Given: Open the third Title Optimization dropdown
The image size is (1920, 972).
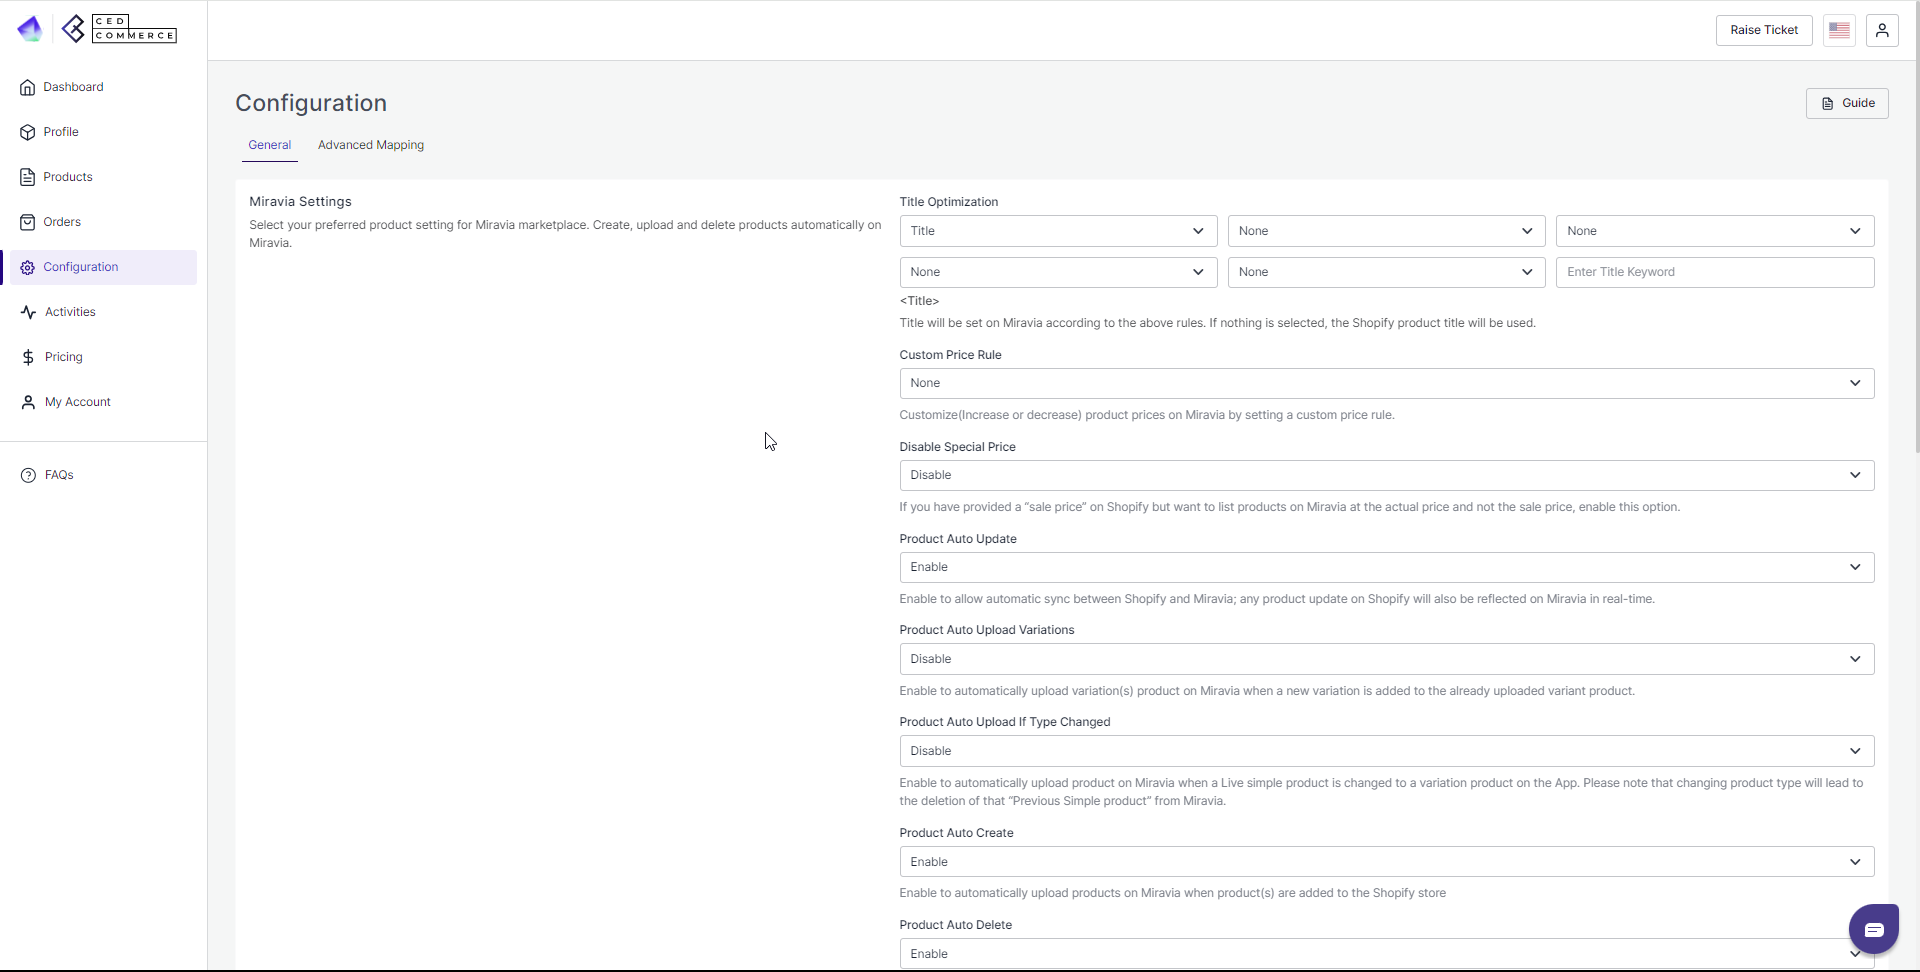Looking at the screenshot, I should [x=1715, y=231].
